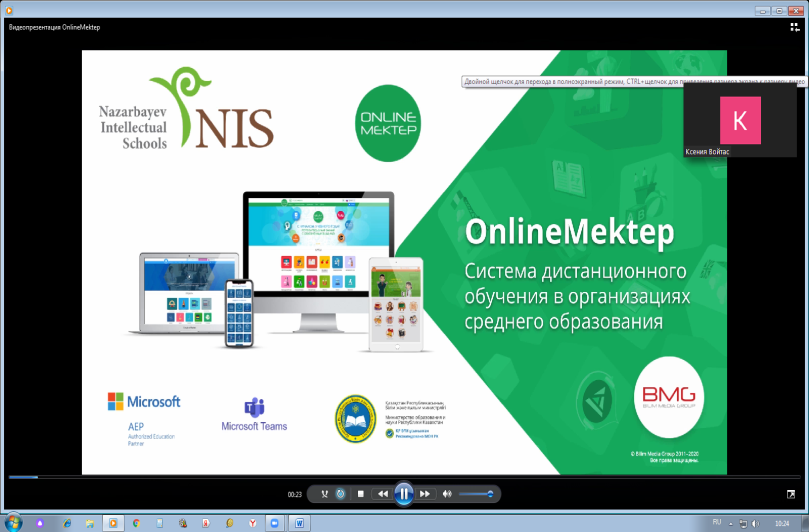Toggle repeat mode in player controls

341,494
